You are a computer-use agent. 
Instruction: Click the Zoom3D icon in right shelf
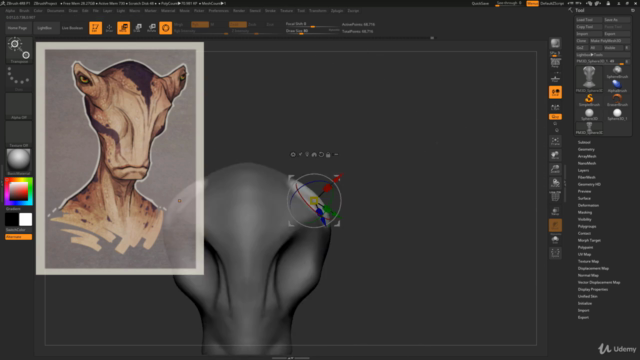coord(555,169)
